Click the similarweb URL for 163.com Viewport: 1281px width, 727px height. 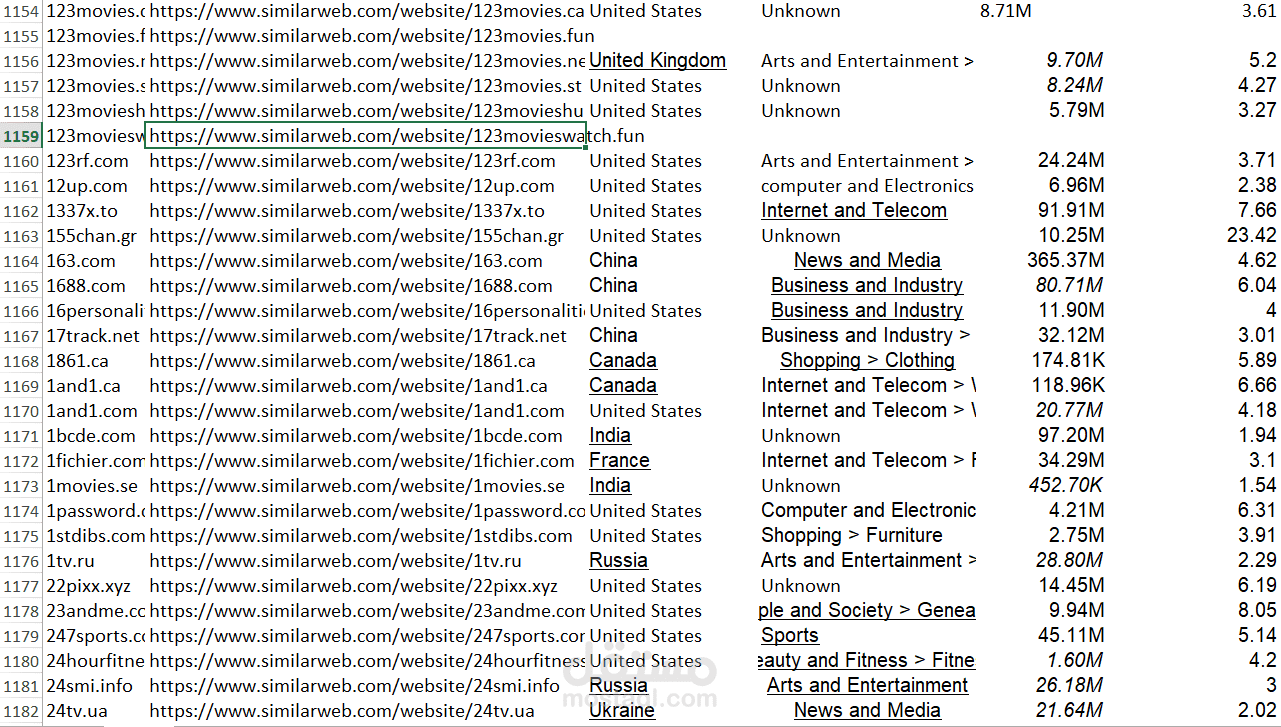point(346,261)
